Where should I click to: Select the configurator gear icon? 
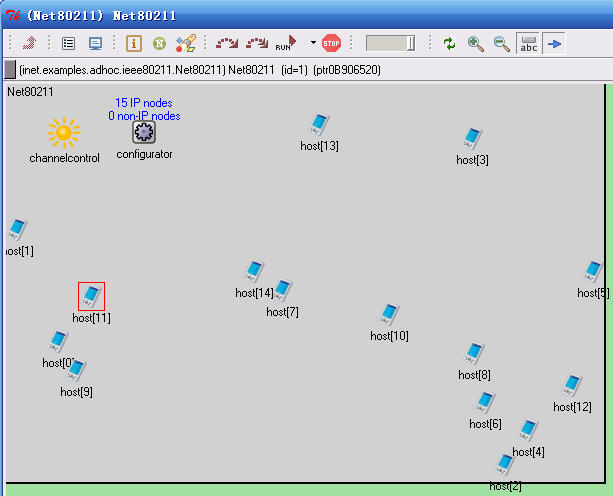[143, 132]
